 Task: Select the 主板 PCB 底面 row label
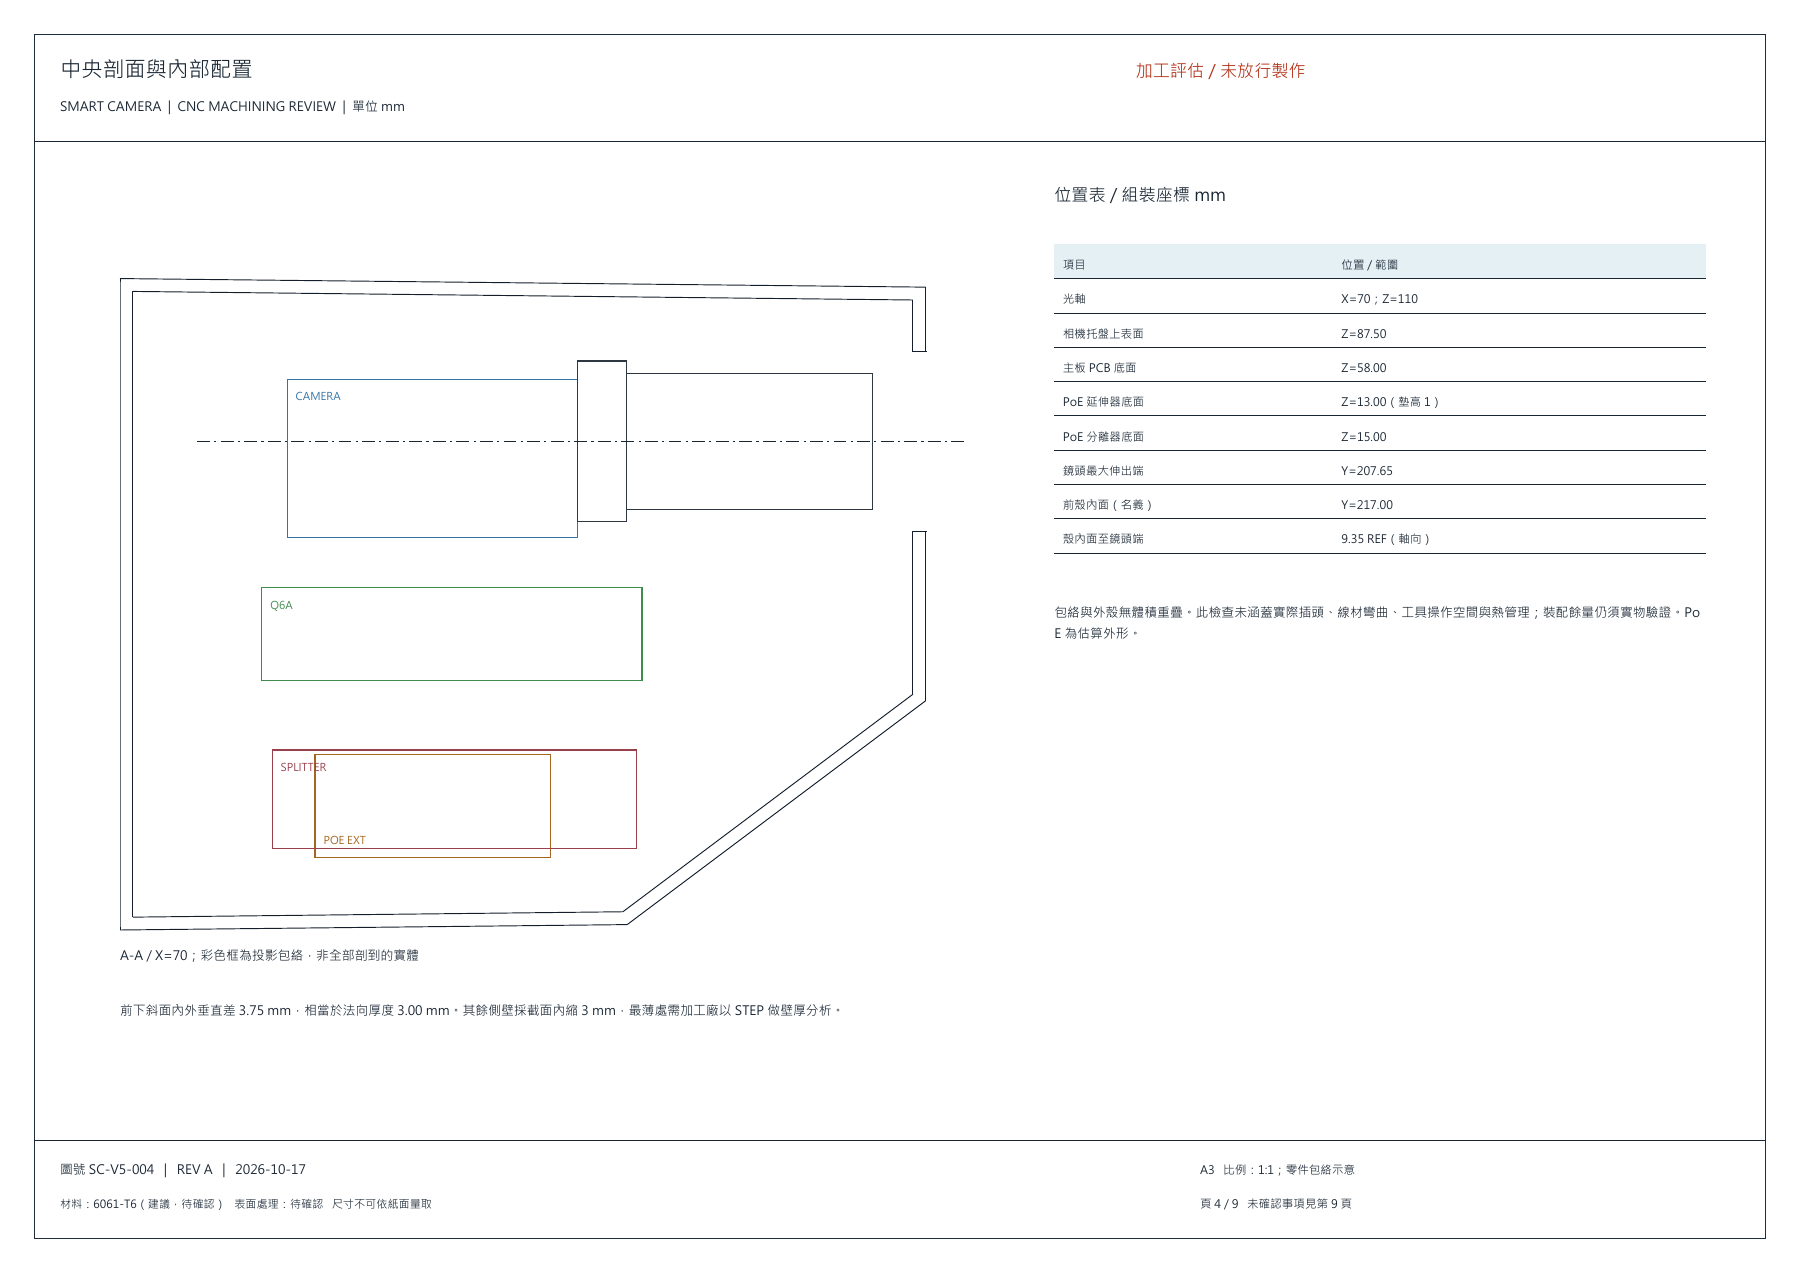coord(1099,368)
